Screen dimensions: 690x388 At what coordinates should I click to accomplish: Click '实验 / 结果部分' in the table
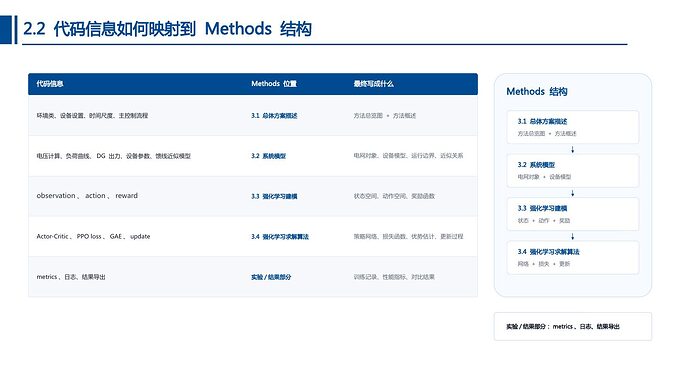[271, 277]
